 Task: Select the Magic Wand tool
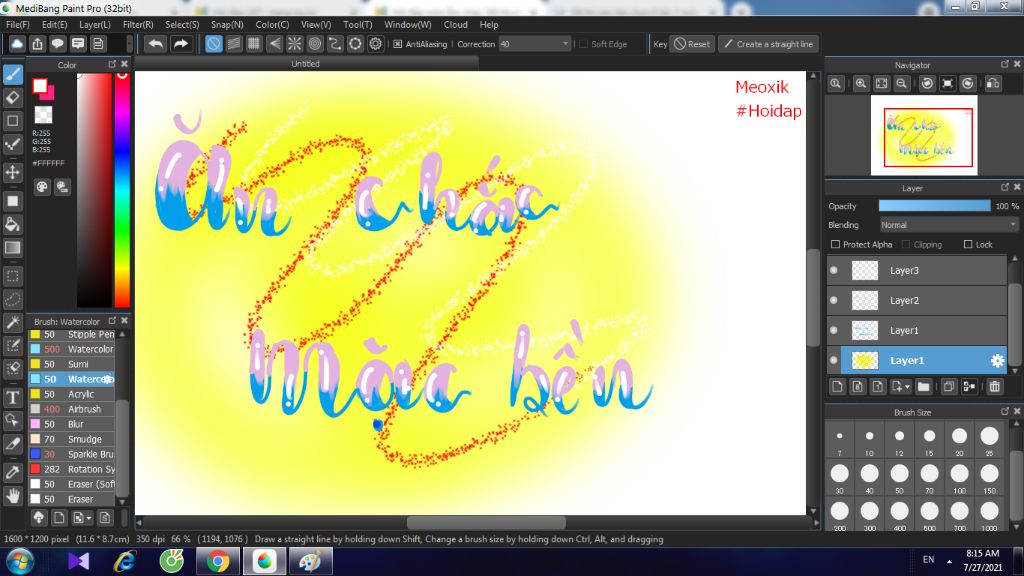12,322
